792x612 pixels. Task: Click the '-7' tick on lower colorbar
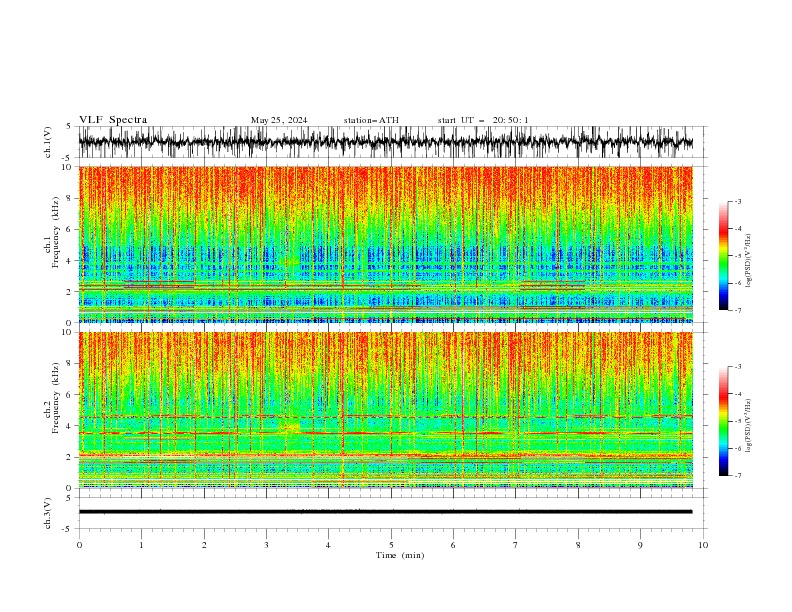click(x=738, y=476)
